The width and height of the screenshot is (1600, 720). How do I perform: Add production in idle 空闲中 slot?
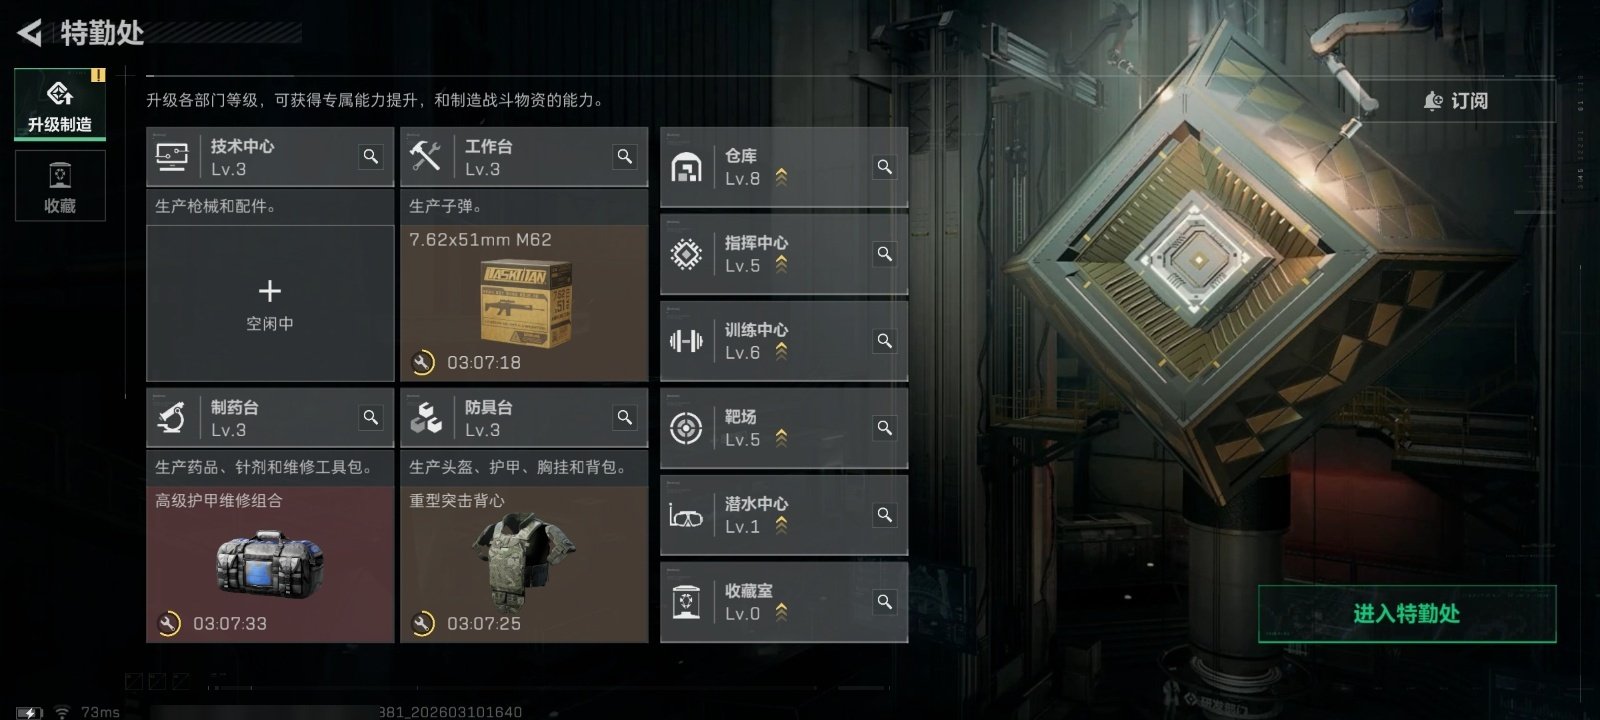click(270, 303)
